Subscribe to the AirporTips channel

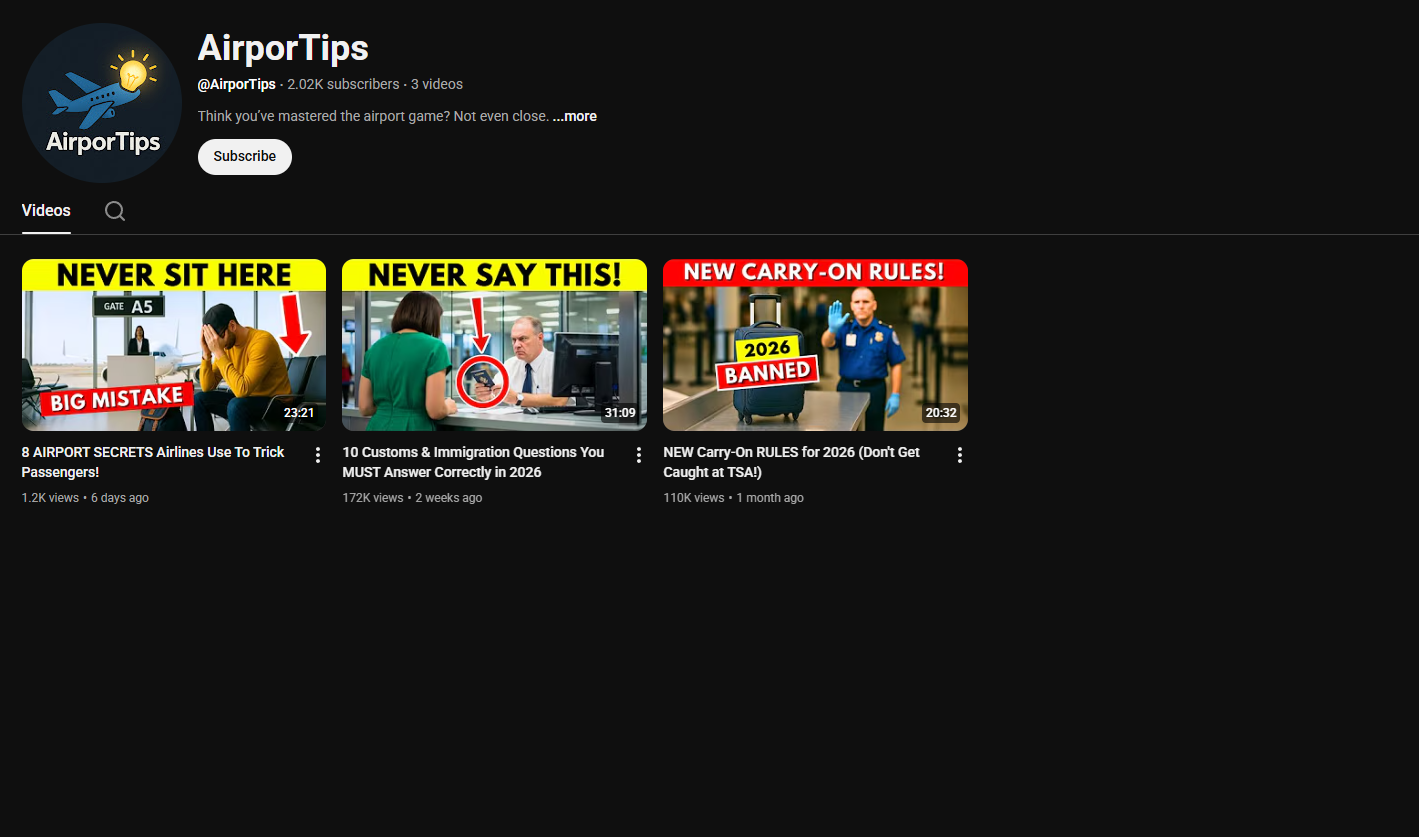[244, 157]
